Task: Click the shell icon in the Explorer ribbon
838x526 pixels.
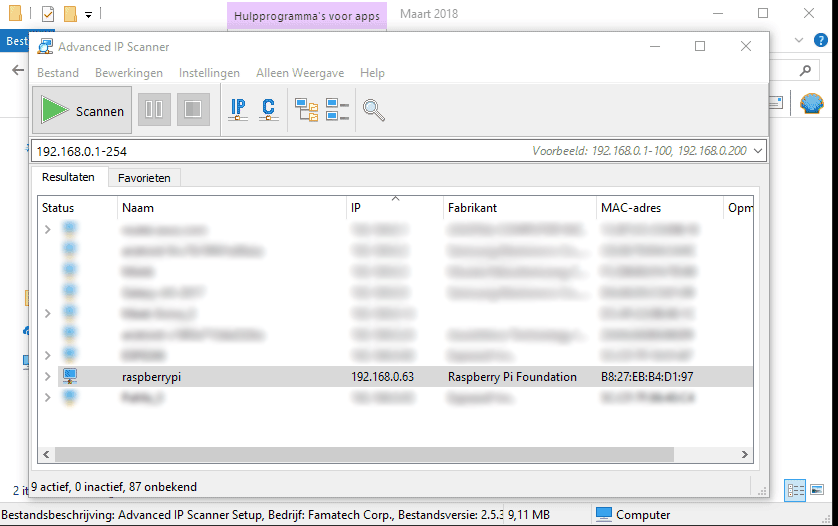Action: click(811, 103)
